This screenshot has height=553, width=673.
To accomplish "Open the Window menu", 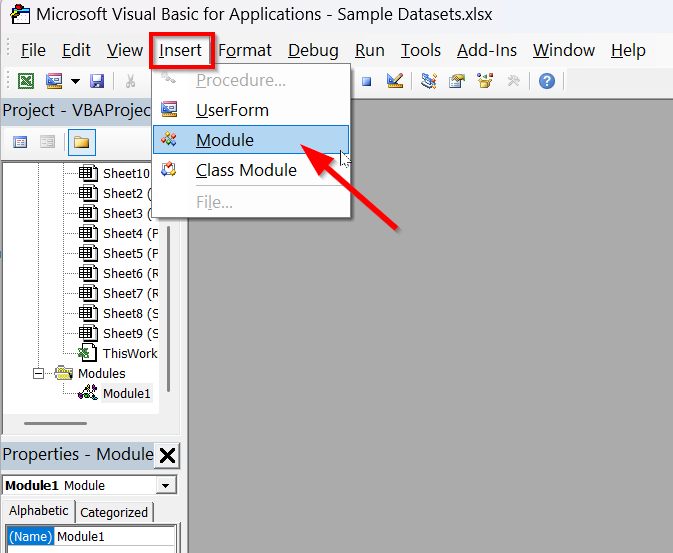I will coord(564,50).
